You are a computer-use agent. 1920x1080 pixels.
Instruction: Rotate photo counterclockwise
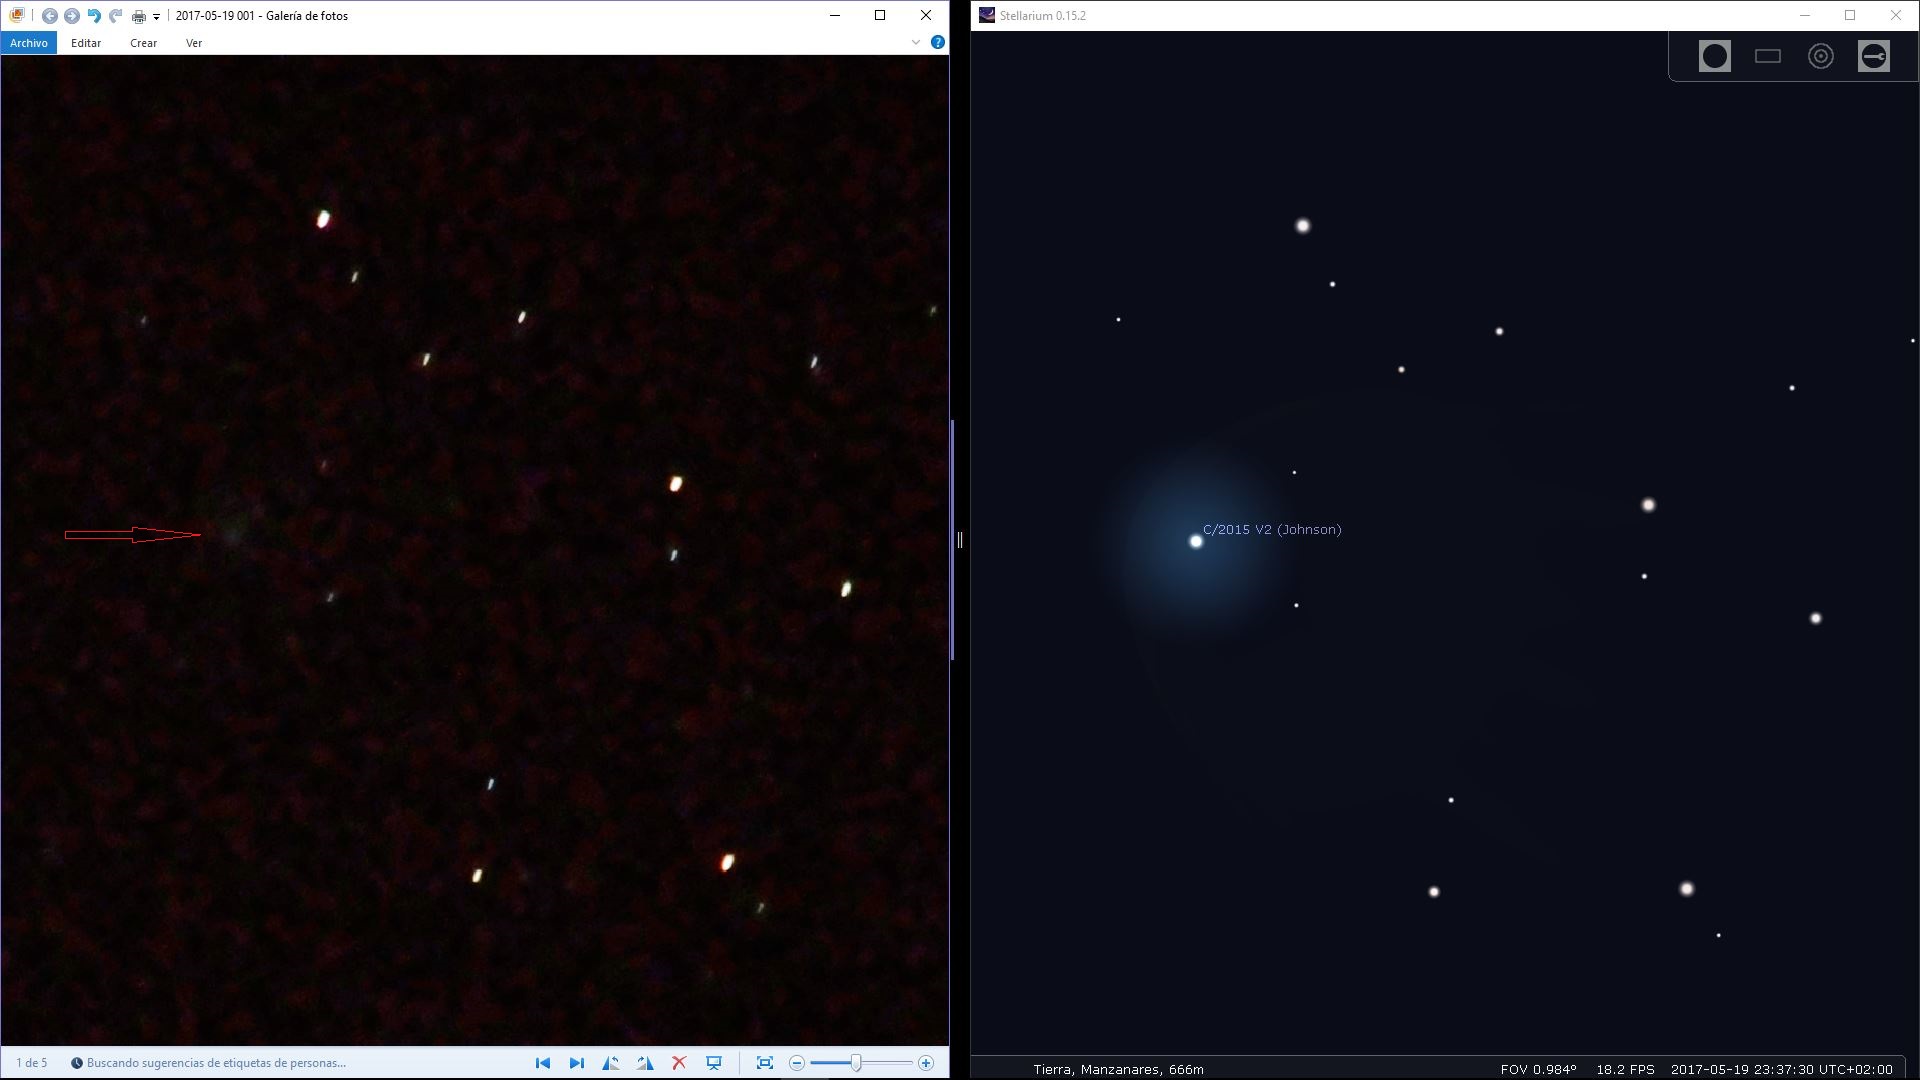610,1063
